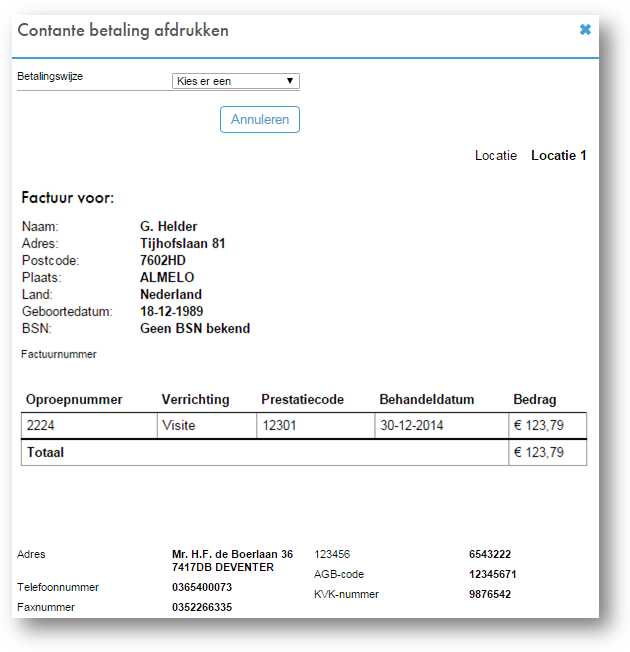Image resolution: width=630 pixels, height=652 pixels.
Task: Click the KVK-nummer value 9876542
Action: coord(490,594)
